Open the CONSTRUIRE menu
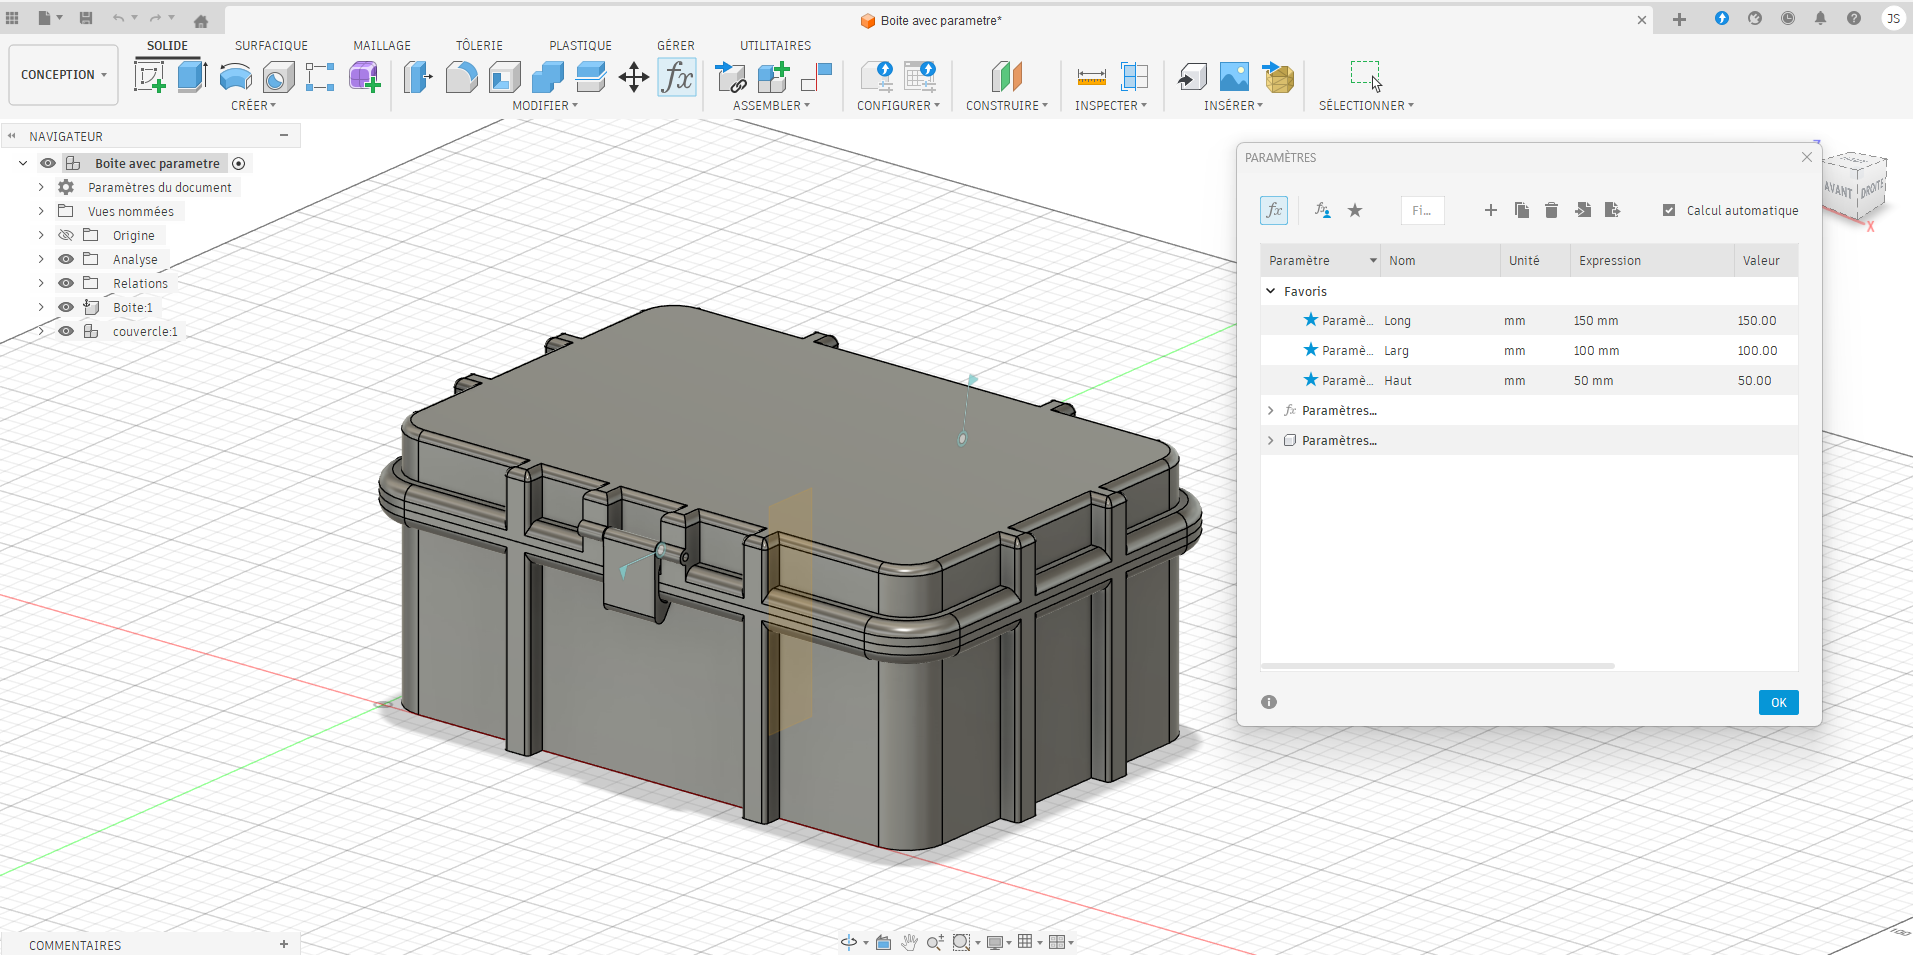The height and width of the screenshot is (955, 1913). (x=1007, y=105)
